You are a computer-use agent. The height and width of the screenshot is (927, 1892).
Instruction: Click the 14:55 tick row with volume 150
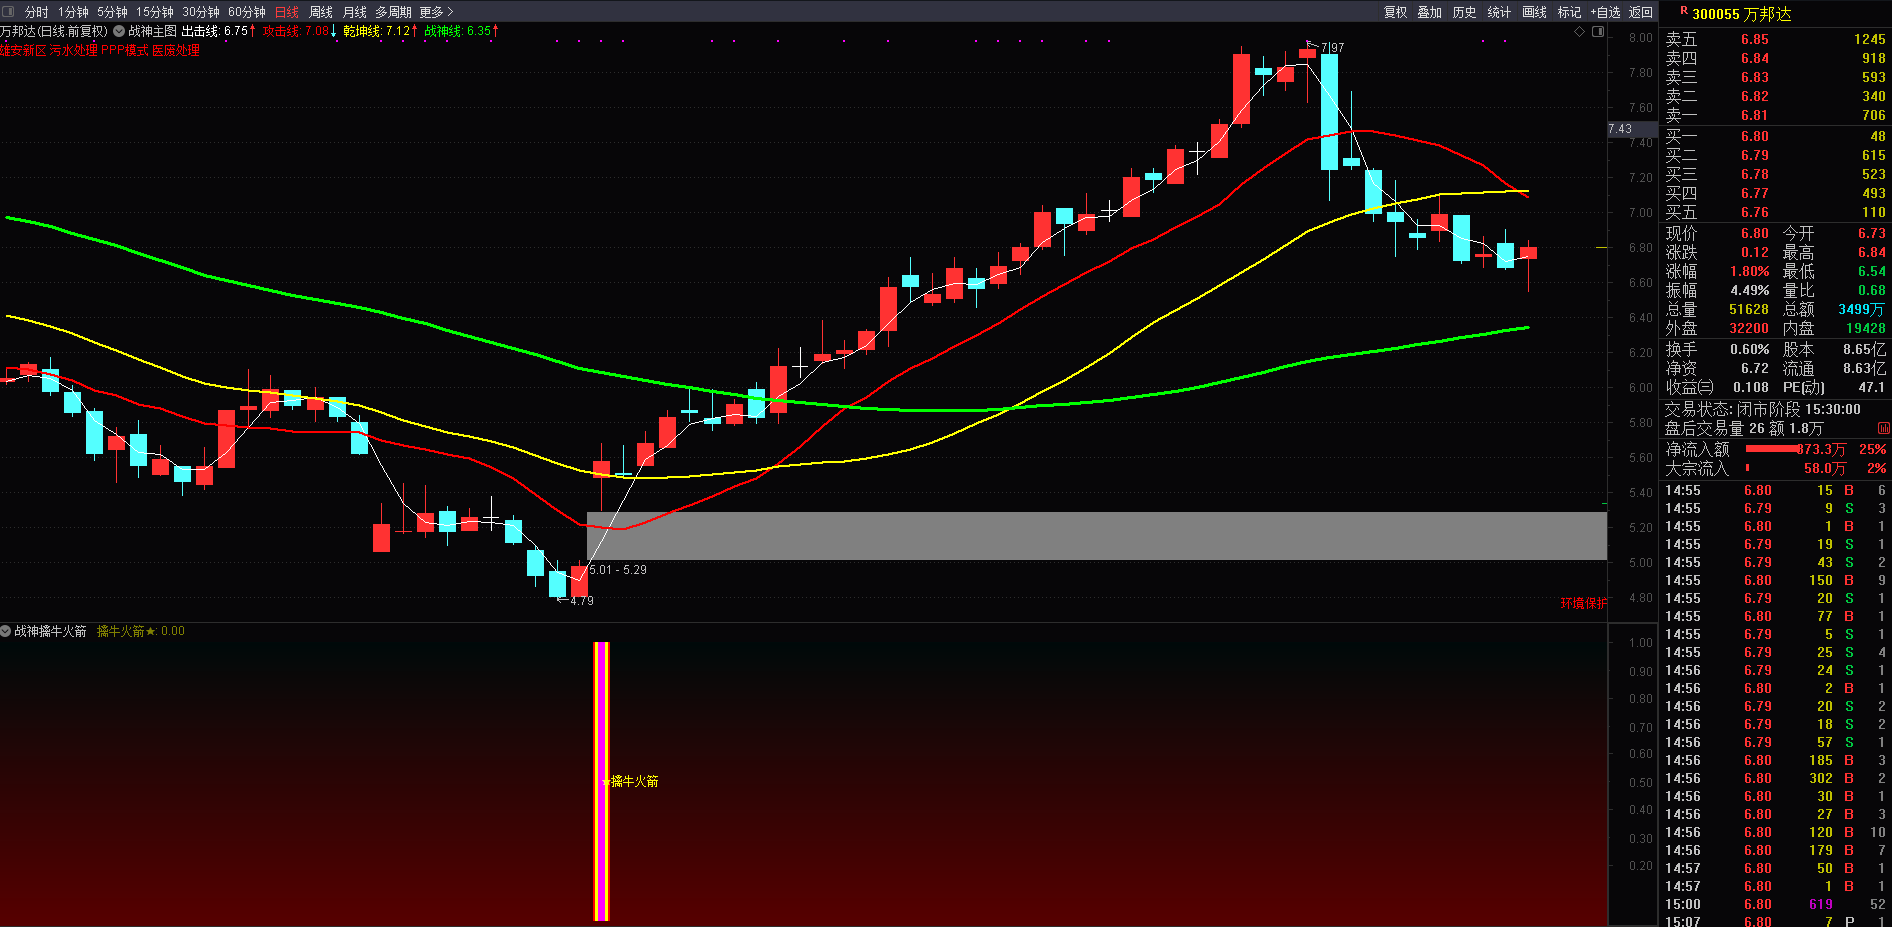pos(1775,580)
